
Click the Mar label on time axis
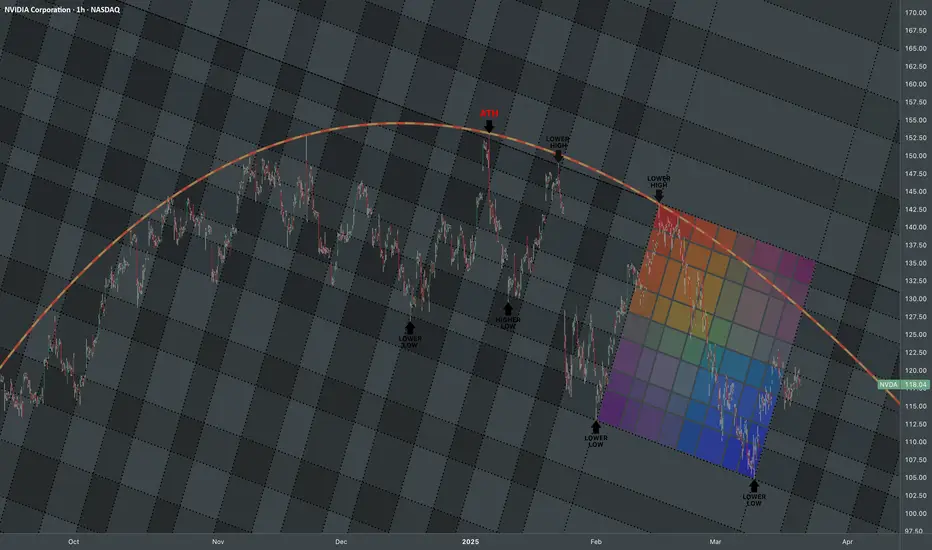click(x=715, y=542)
